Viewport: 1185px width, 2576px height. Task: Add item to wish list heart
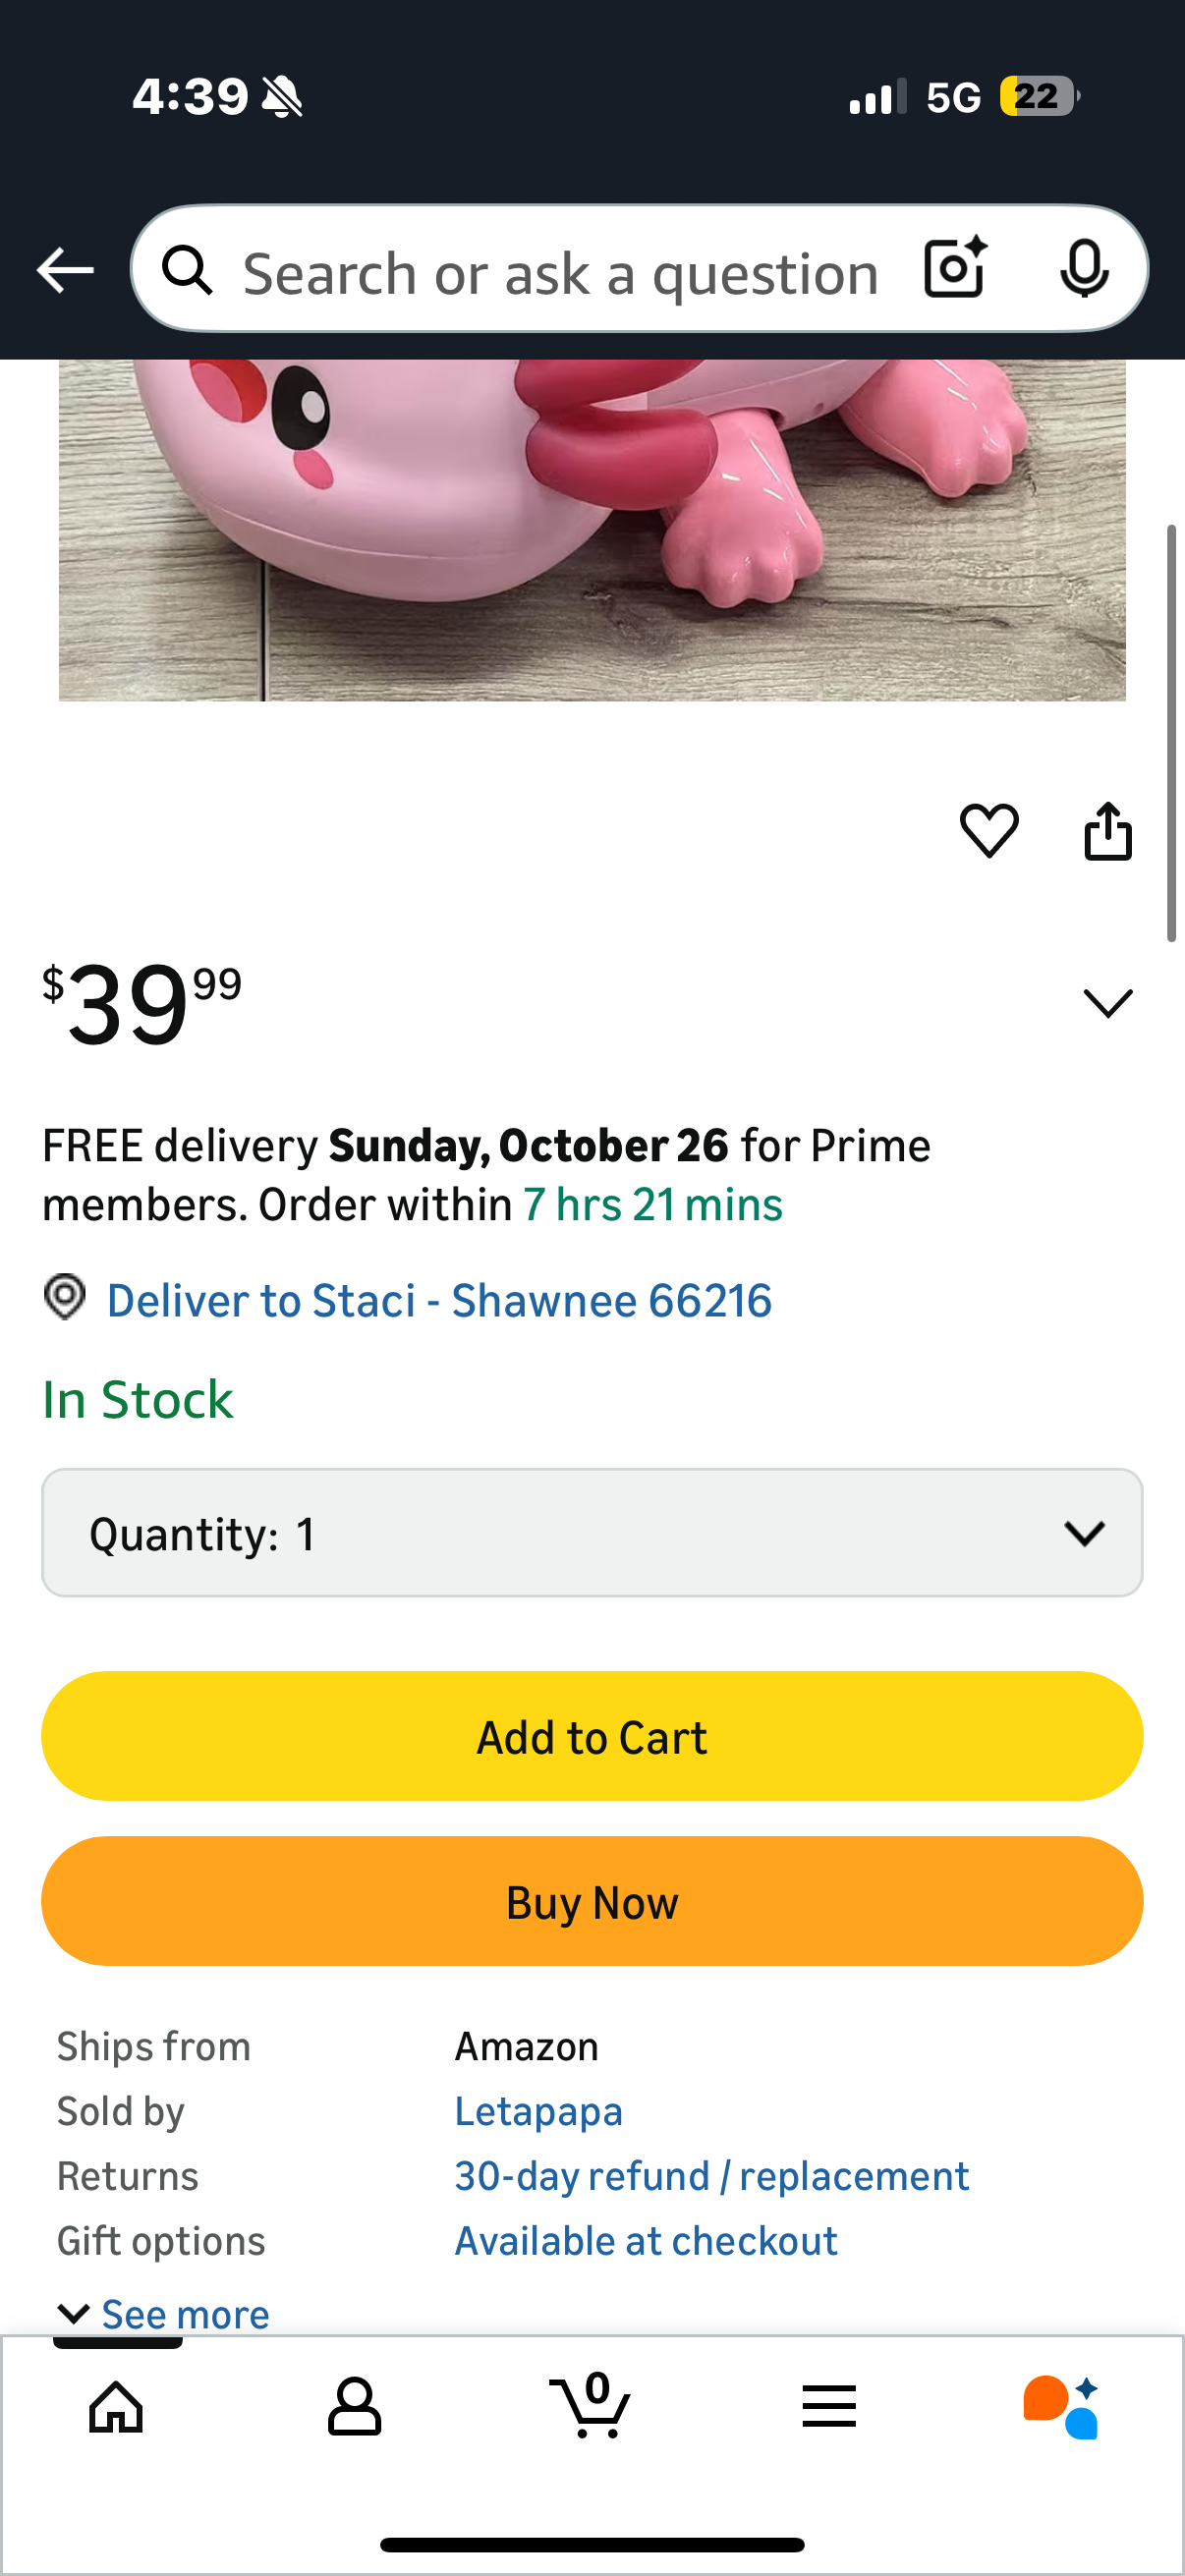pos(989,830)
